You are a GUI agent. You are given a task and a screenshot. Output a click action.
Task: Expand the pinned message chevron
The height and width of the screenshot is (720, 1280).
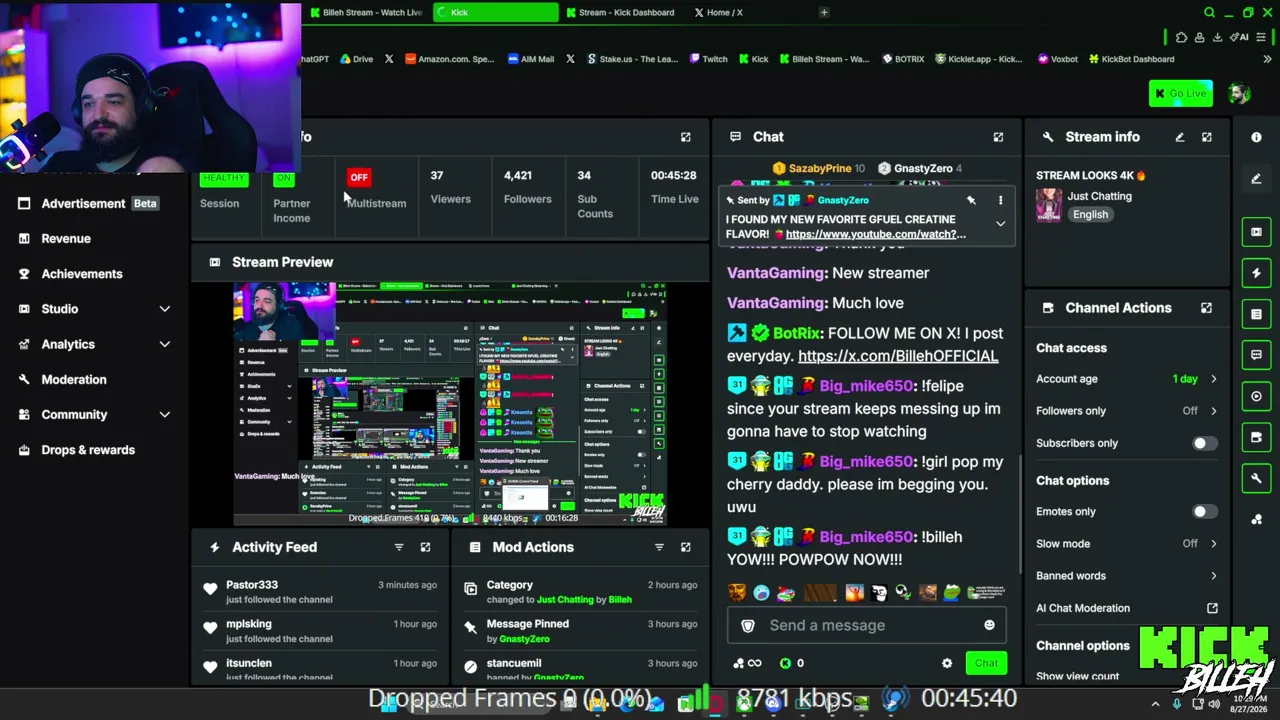tap(1000, 224)
